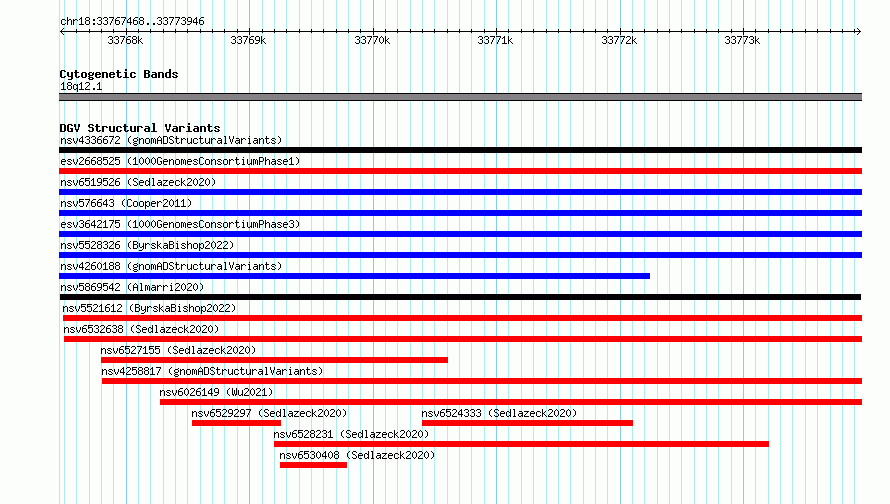Click the nsv5521612 (ByrskaBishop2022) label

click(149, 308)
